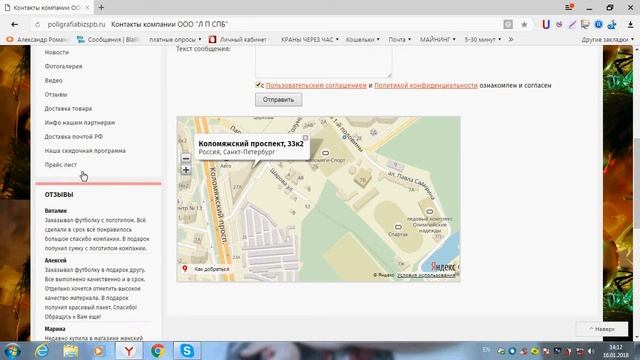
Task: Open Политикой конфиденциальности link
Action: [426, 85]
